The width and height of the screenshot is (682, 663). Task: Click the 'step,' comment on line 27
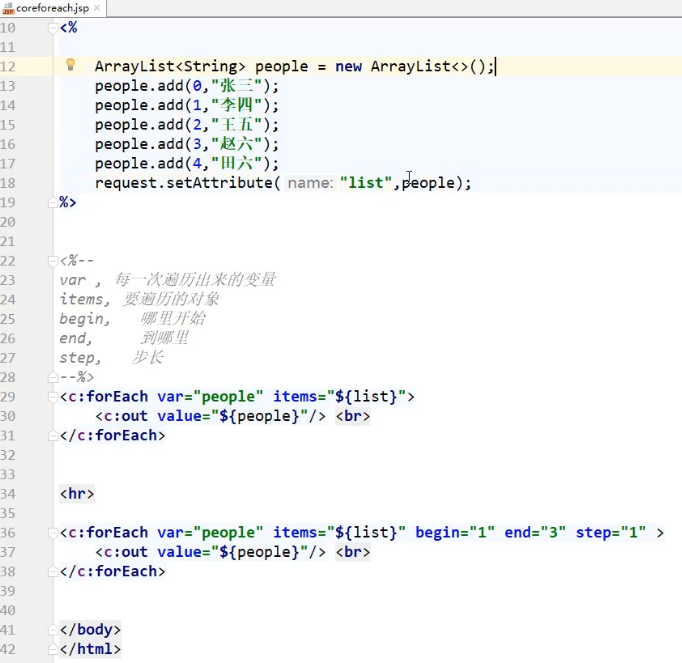[x=80, y=358]
